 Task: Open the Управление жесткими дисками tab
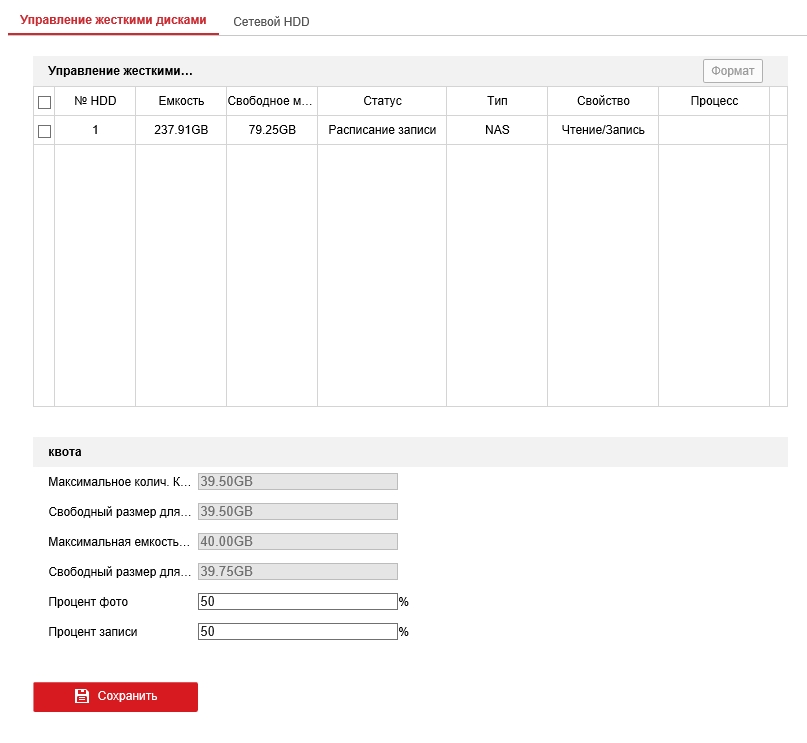tap(113, 20)
